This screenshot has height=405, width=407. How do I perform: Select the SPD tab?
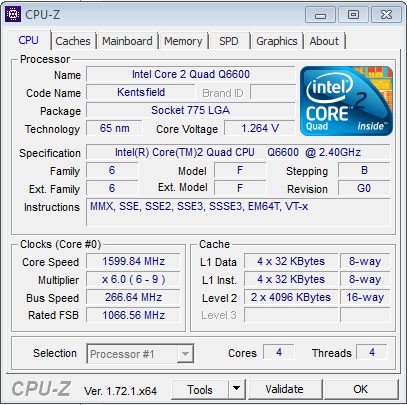click(229, 41)
